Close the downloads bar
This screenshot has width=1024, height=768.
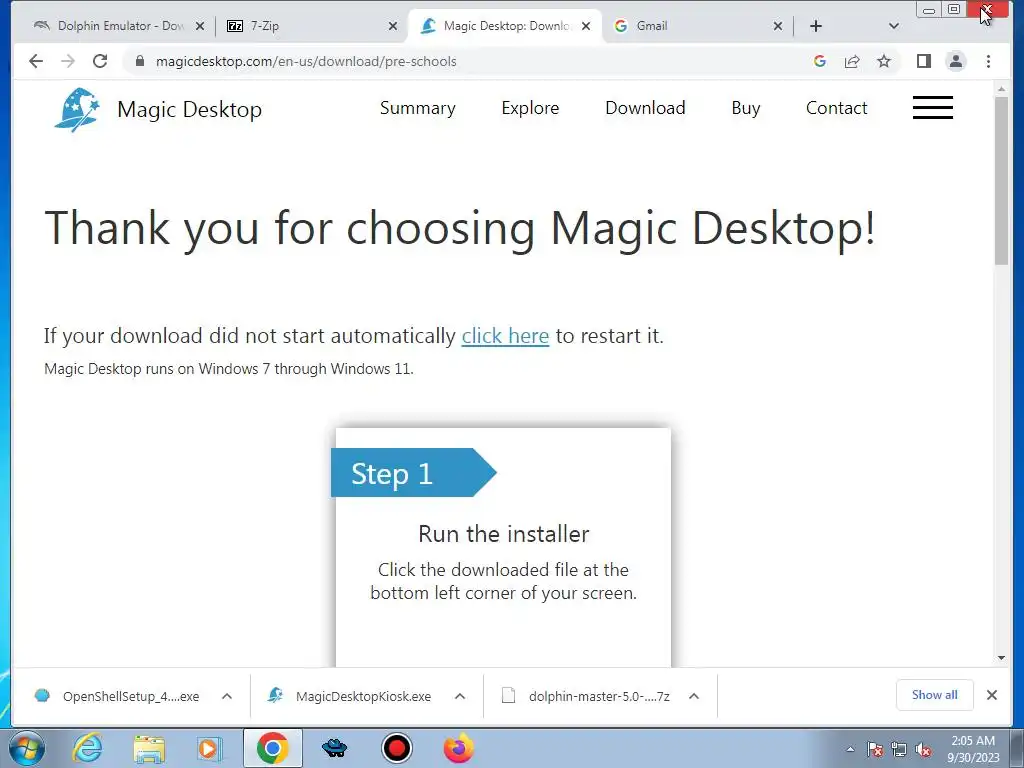click(991, 695)
